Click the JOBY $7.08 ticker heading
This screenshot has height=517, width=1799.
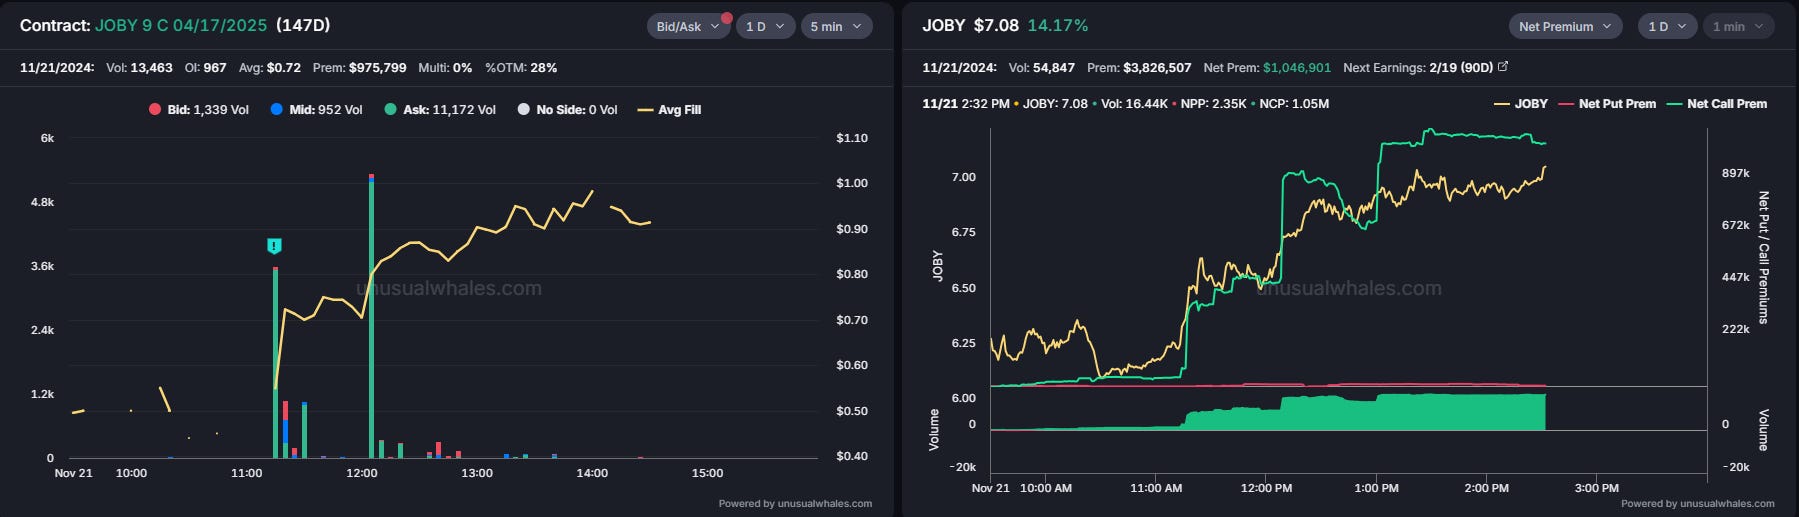coord(970,26)
